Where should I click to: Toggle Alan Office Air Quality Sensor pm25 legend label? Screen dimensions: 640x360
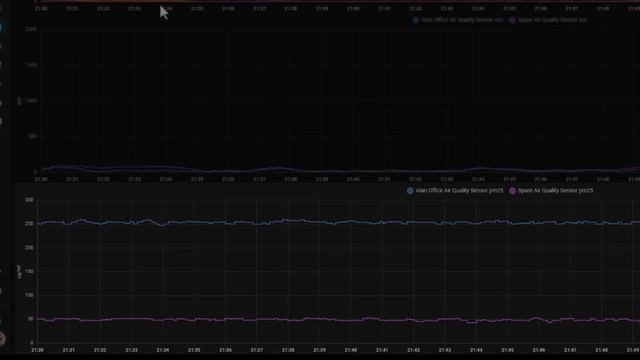459,191
